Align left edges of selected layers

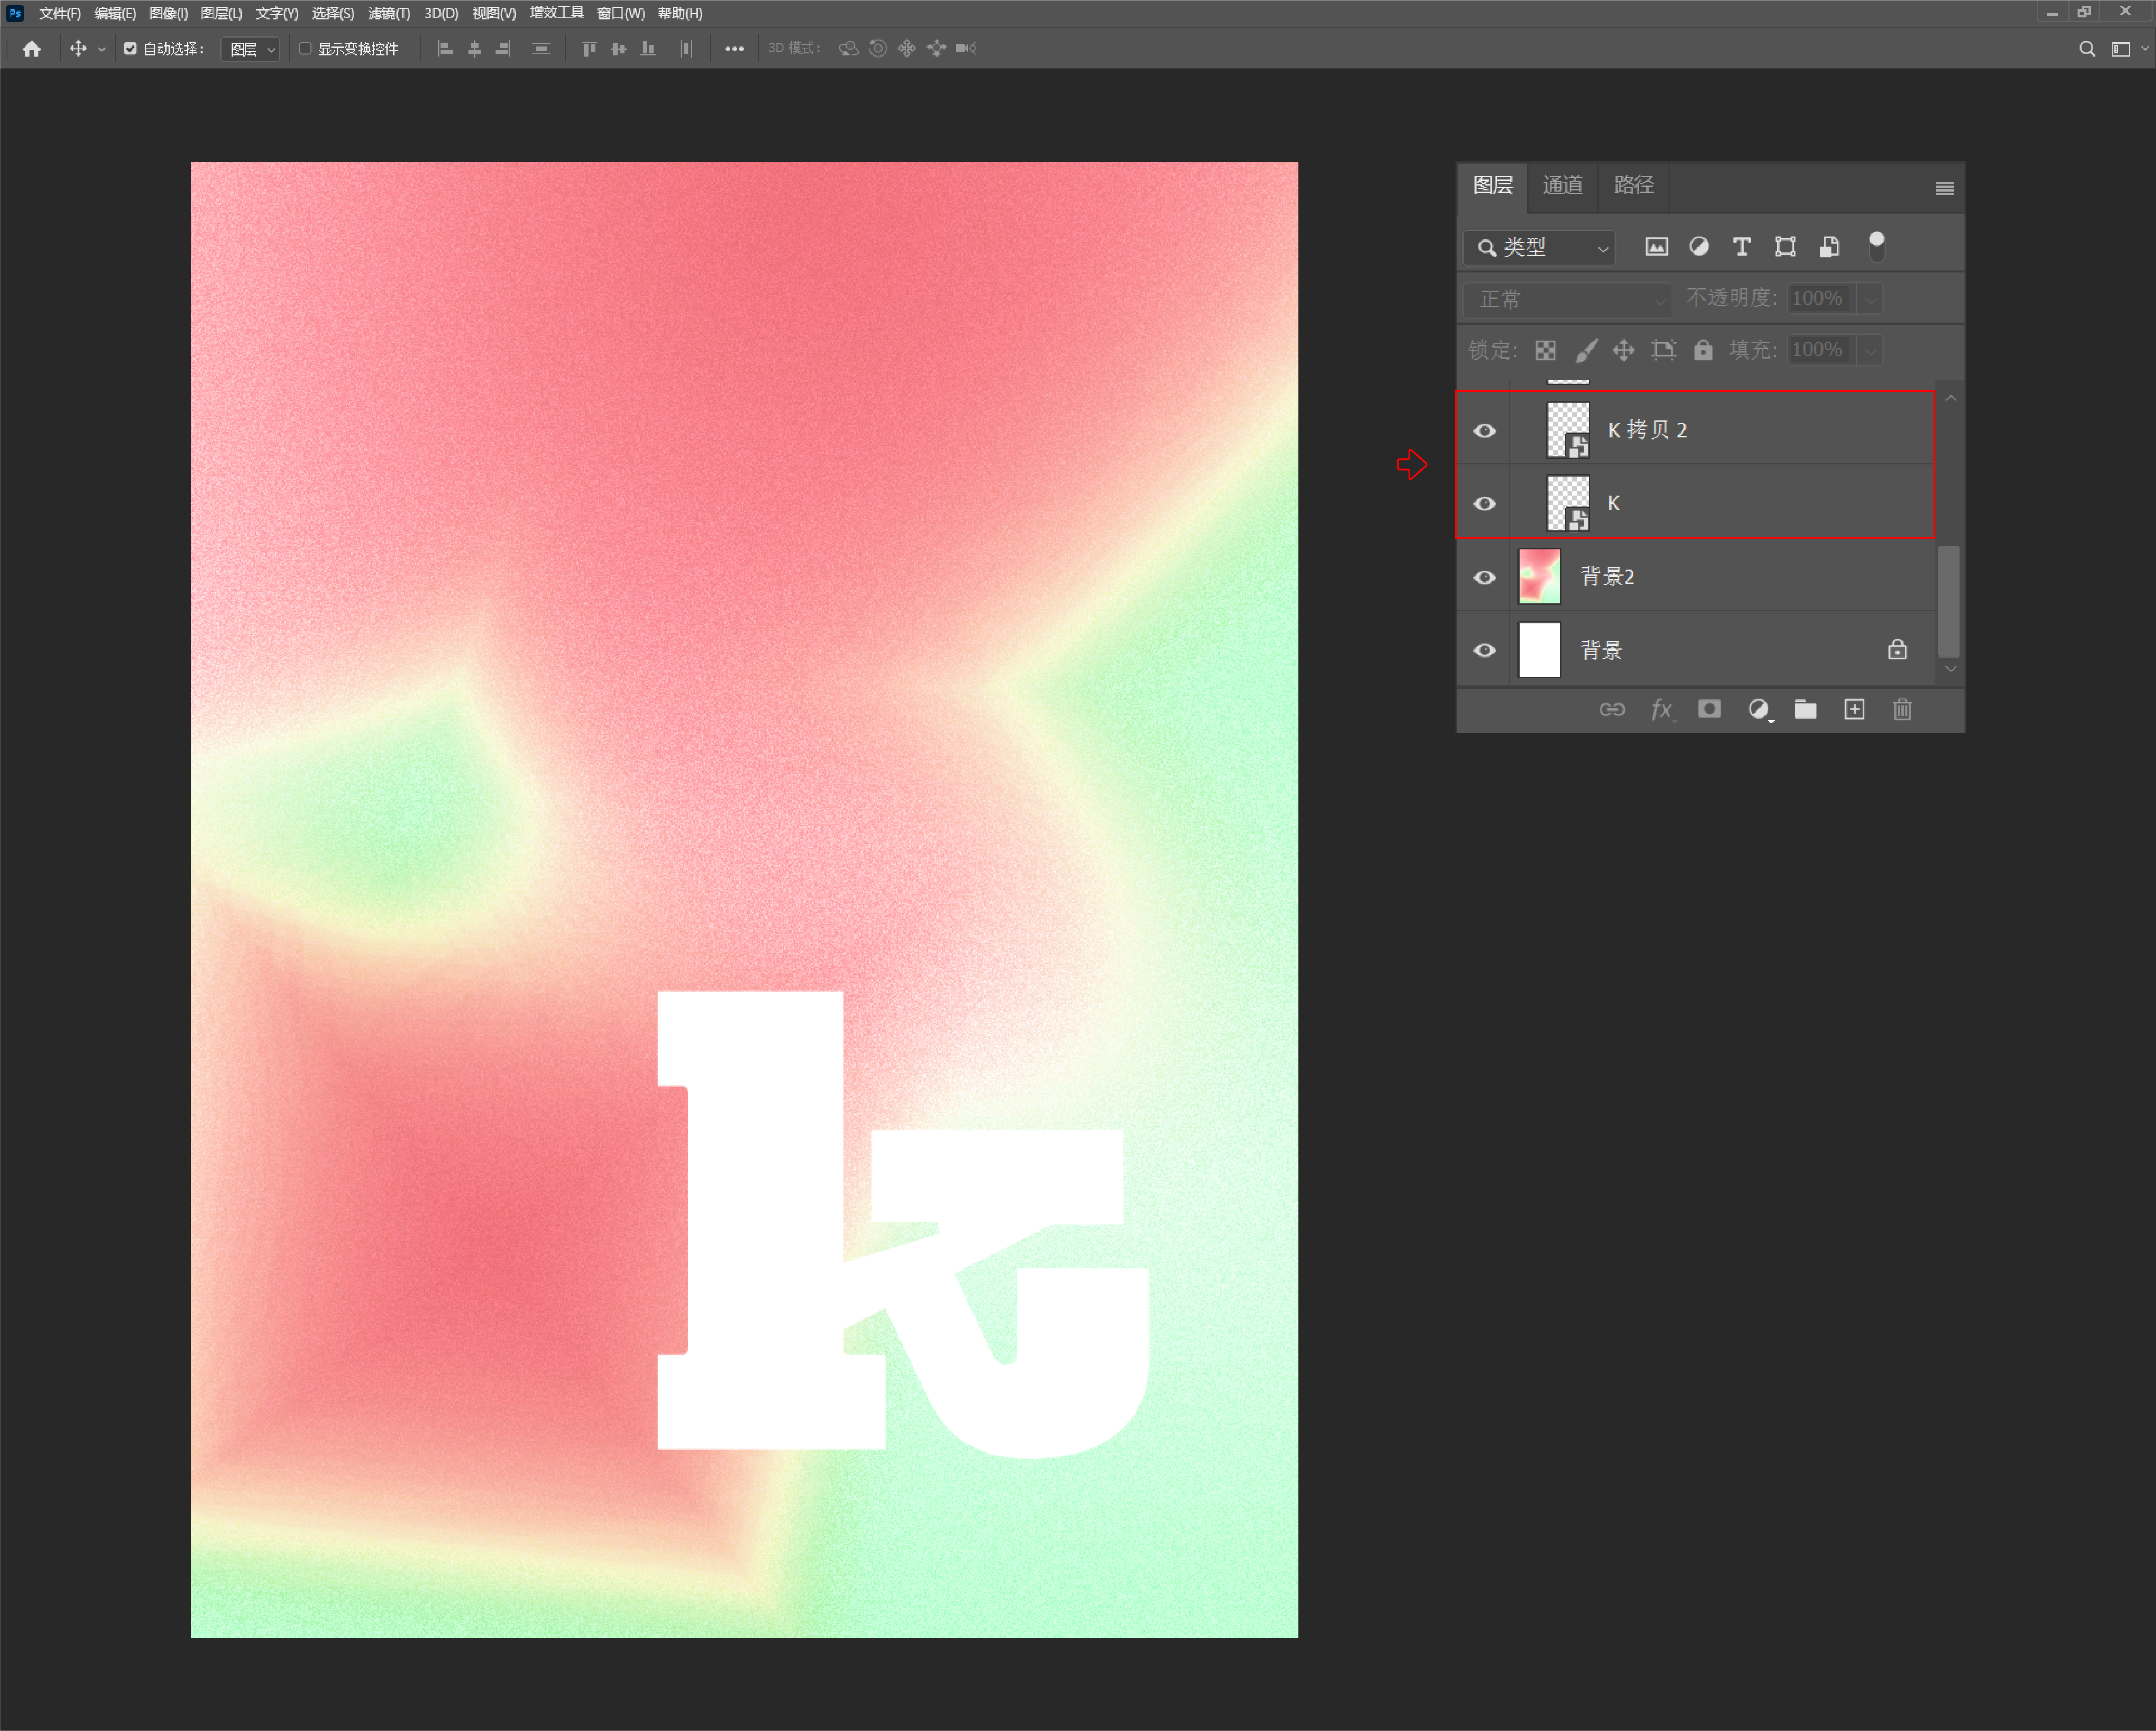click(x=446, y=49)
